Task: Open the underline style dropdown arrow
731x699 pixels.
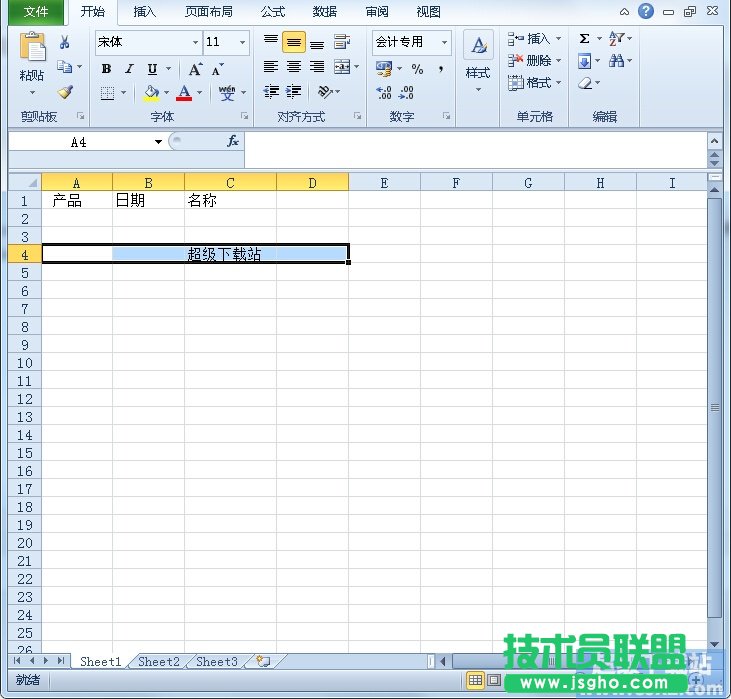Action: (168, 69)
